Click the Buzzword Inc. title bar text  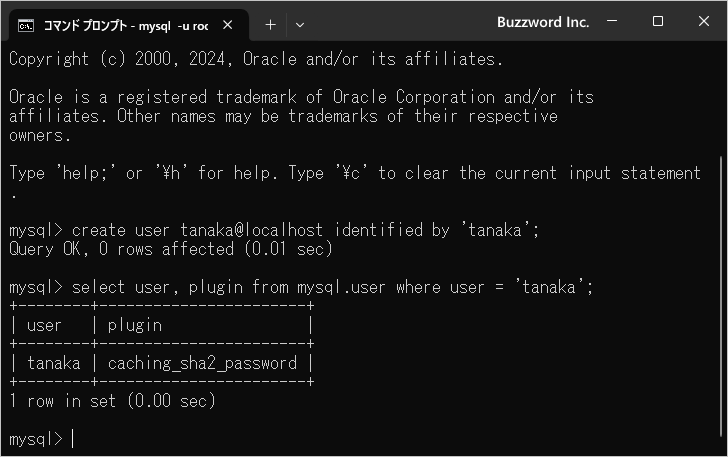543,22
